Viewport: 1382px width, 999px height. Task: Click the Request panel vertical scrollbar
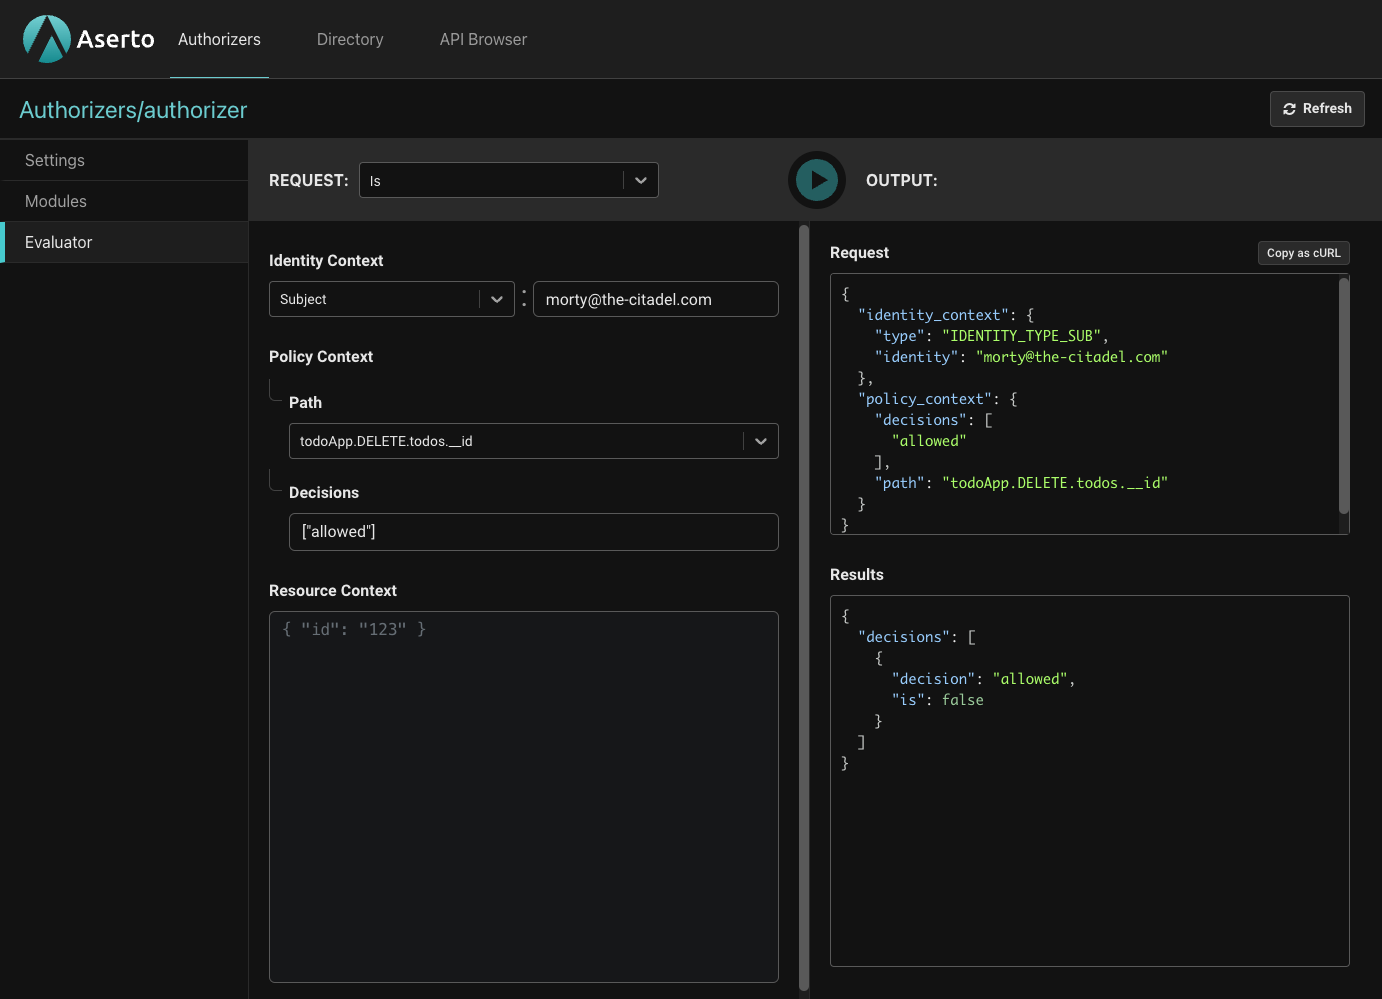tap(1343, 396)
